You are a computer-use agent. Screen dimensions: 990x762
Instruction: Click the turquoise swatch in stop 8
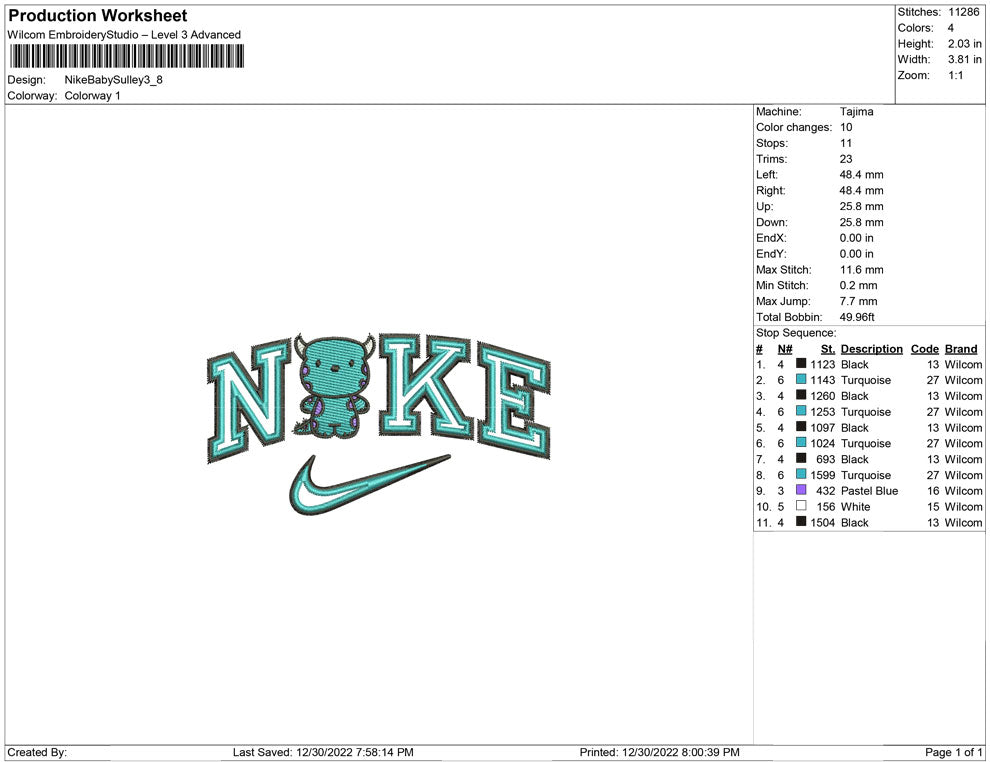pyautogui.click(x=801, y=474)
